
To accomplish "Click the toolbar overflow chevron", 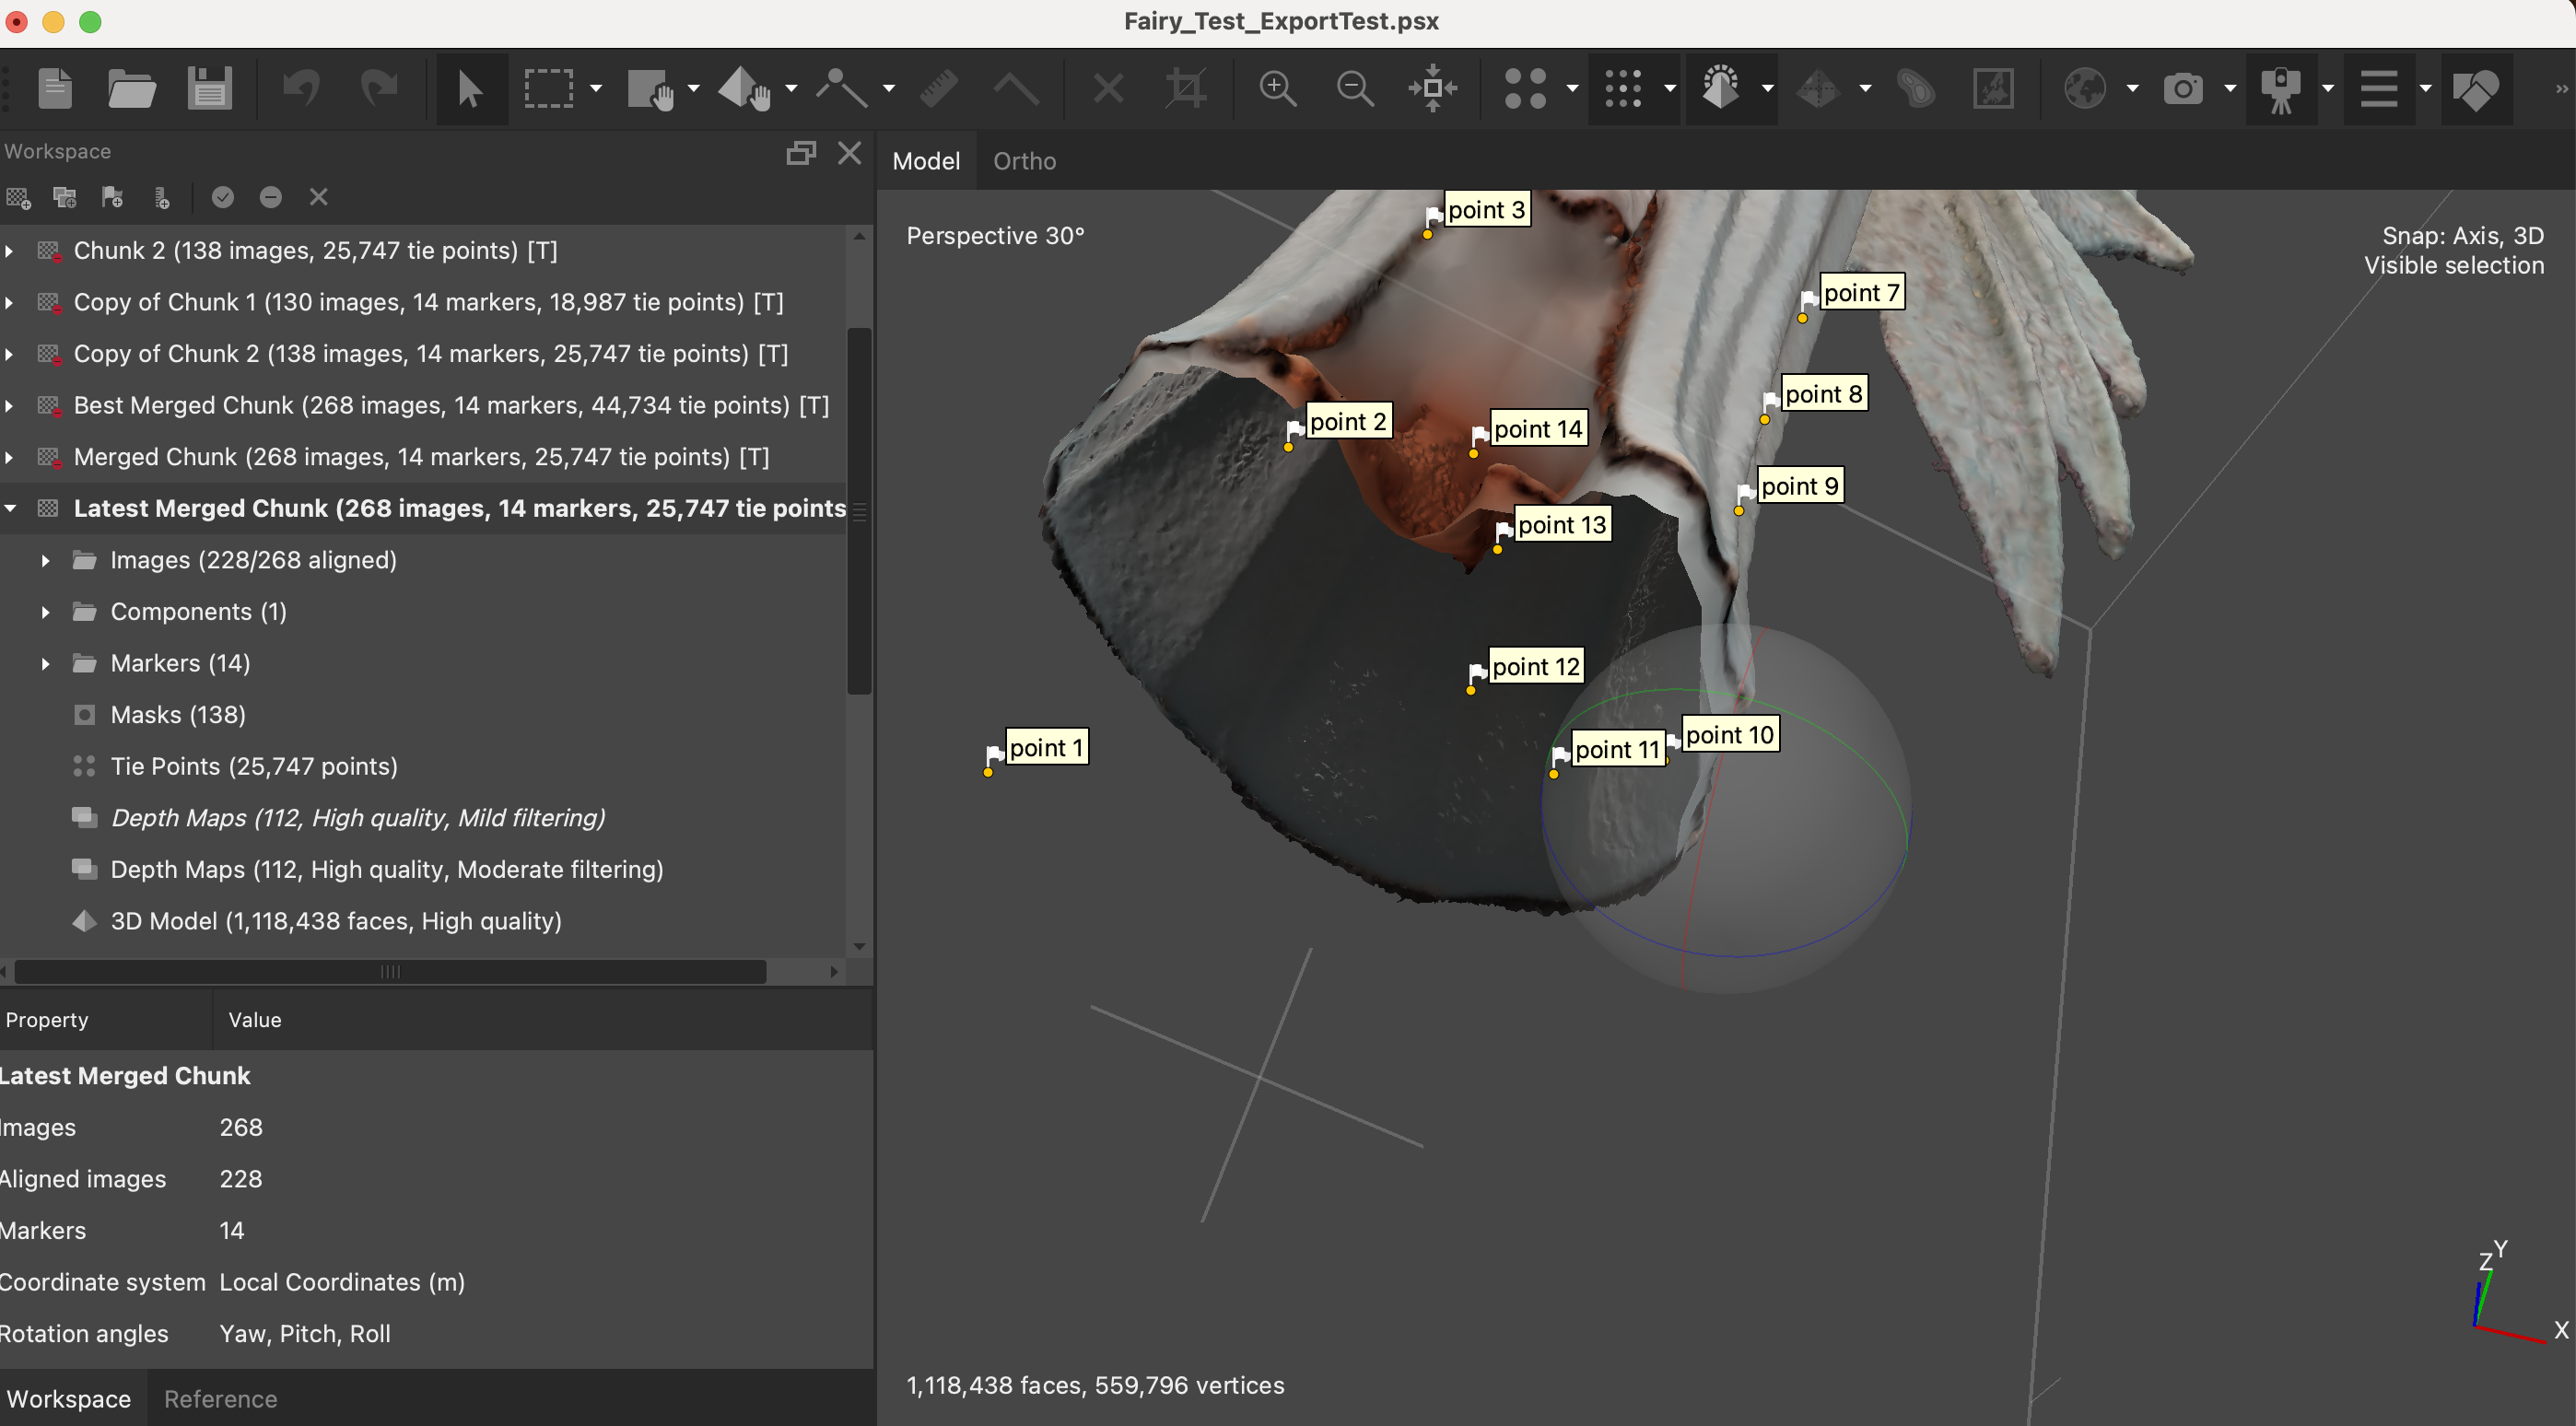I will pyautogui.click(x=2560, y=89).
